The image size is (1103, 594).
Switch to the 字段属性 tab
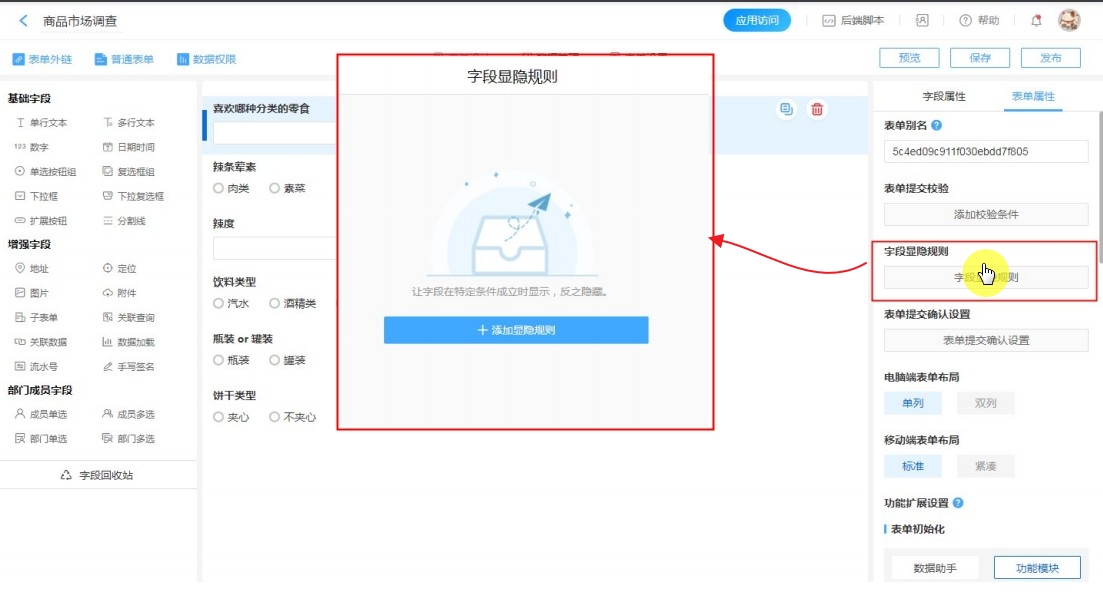pyautogui.click(x=943, y=97)
